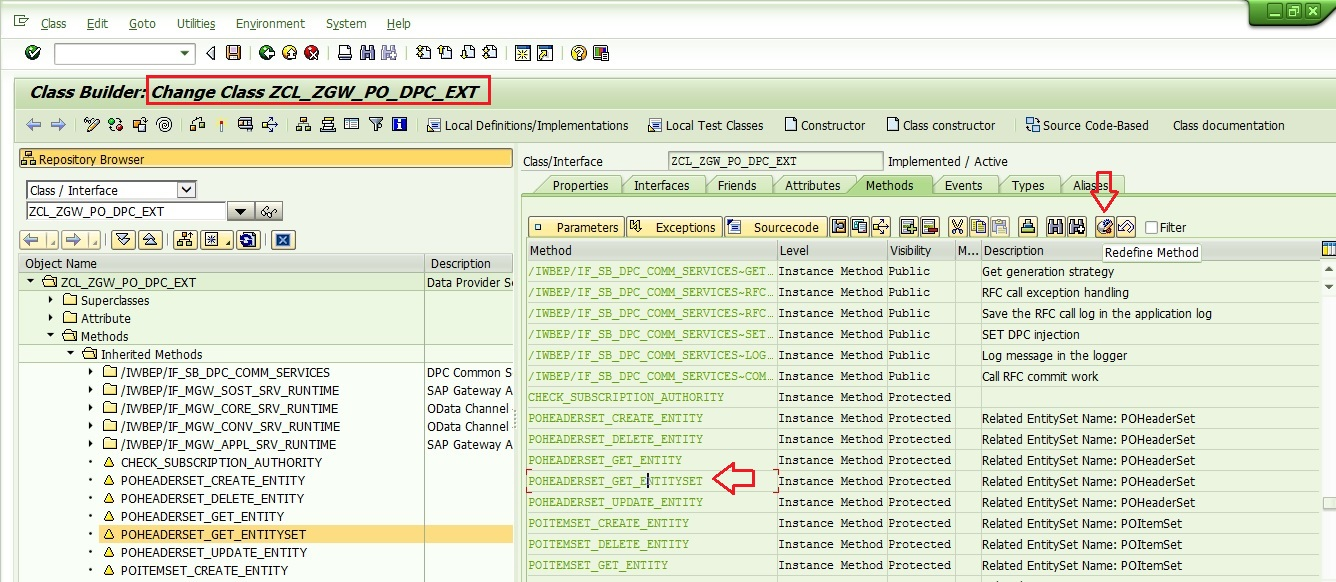Click the Exceptions icon on methods toolbar
The height and width of the screenshot is (582, 1336).
tap(673, 226)
